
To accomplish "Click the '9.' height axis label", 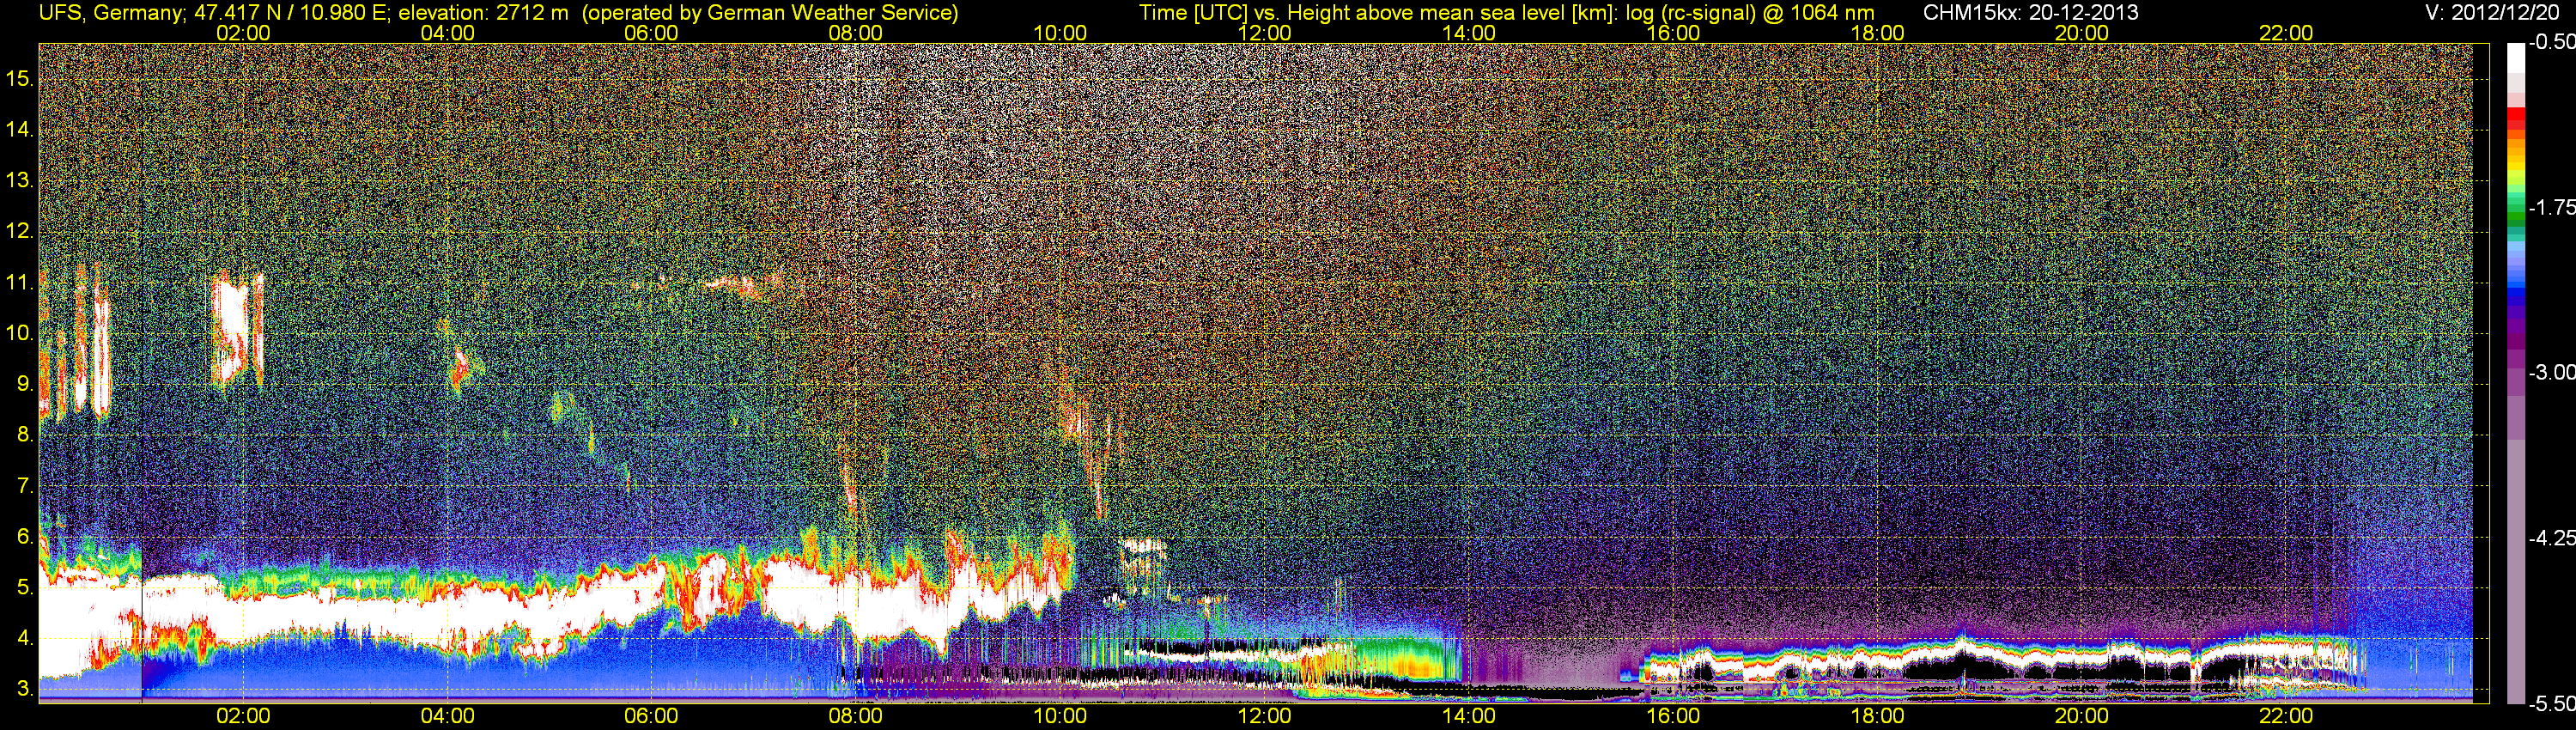I will pos(25,384).
